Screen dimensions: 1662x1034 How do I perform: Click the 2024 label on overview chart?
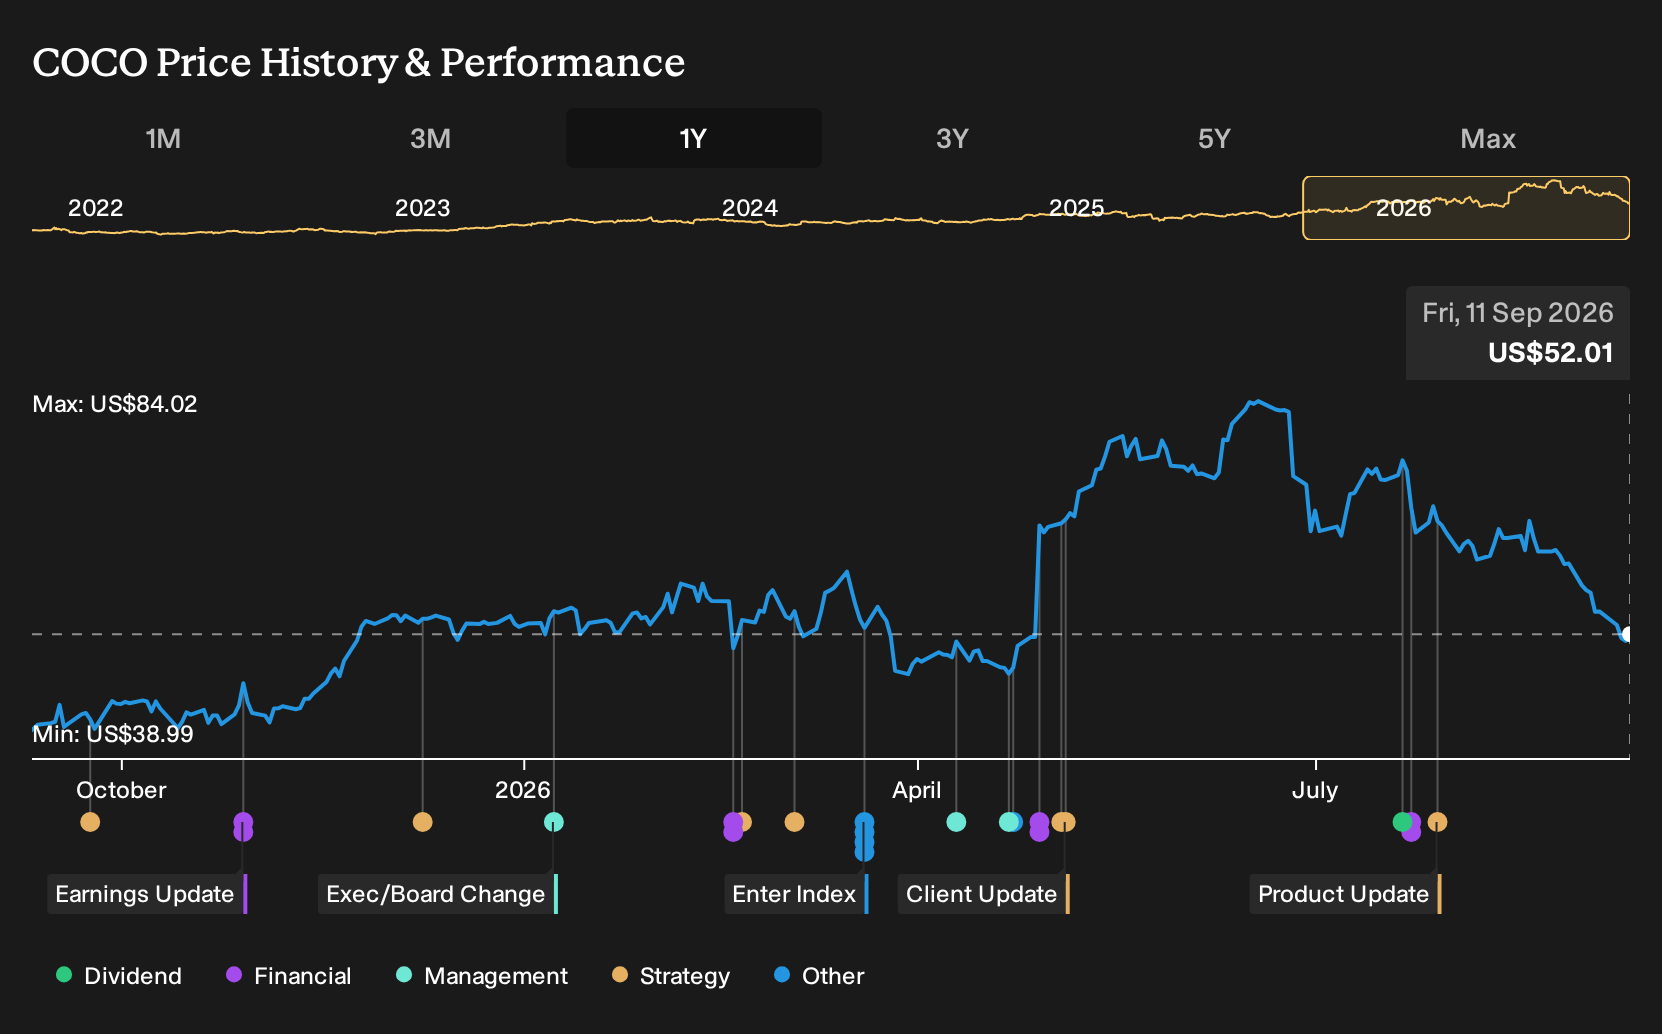[750, 208]
